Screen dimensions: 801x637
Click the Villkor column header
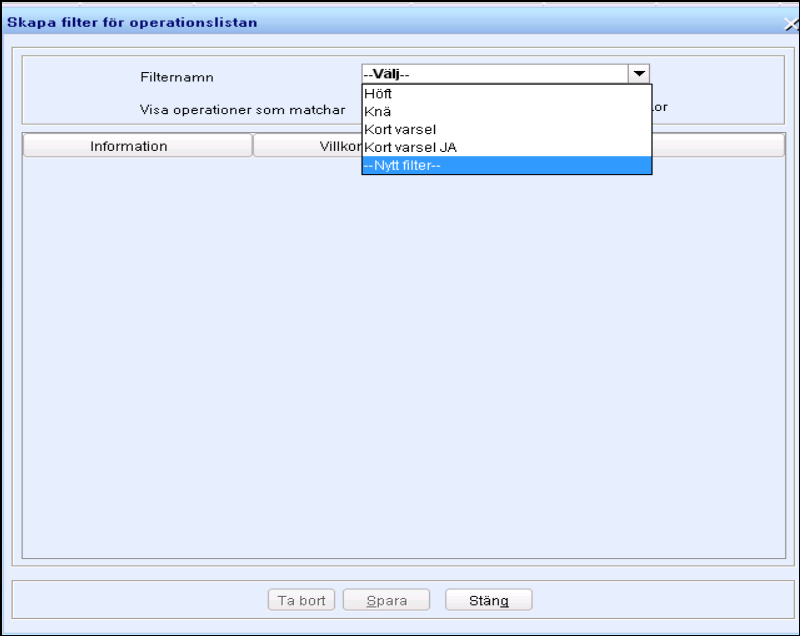[x=306, y=146]
